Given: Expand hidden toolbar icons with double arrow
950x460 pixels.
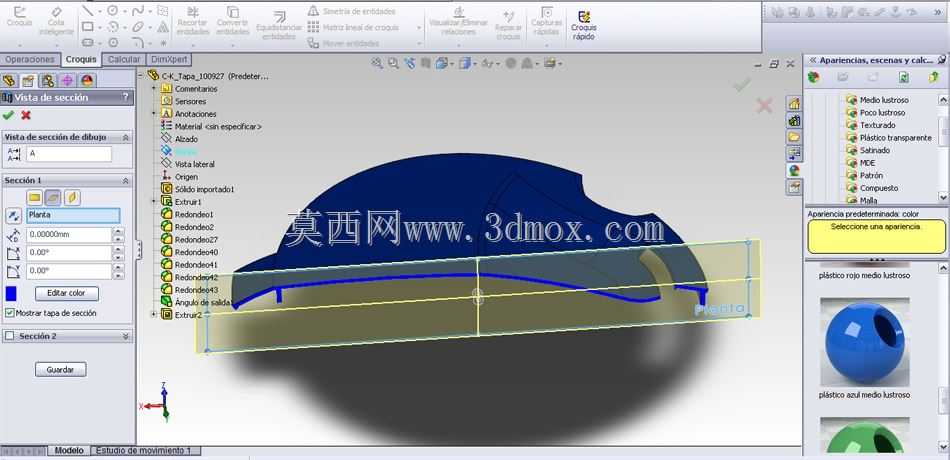Looking at the screenshot, I should [x=938, y=12].
